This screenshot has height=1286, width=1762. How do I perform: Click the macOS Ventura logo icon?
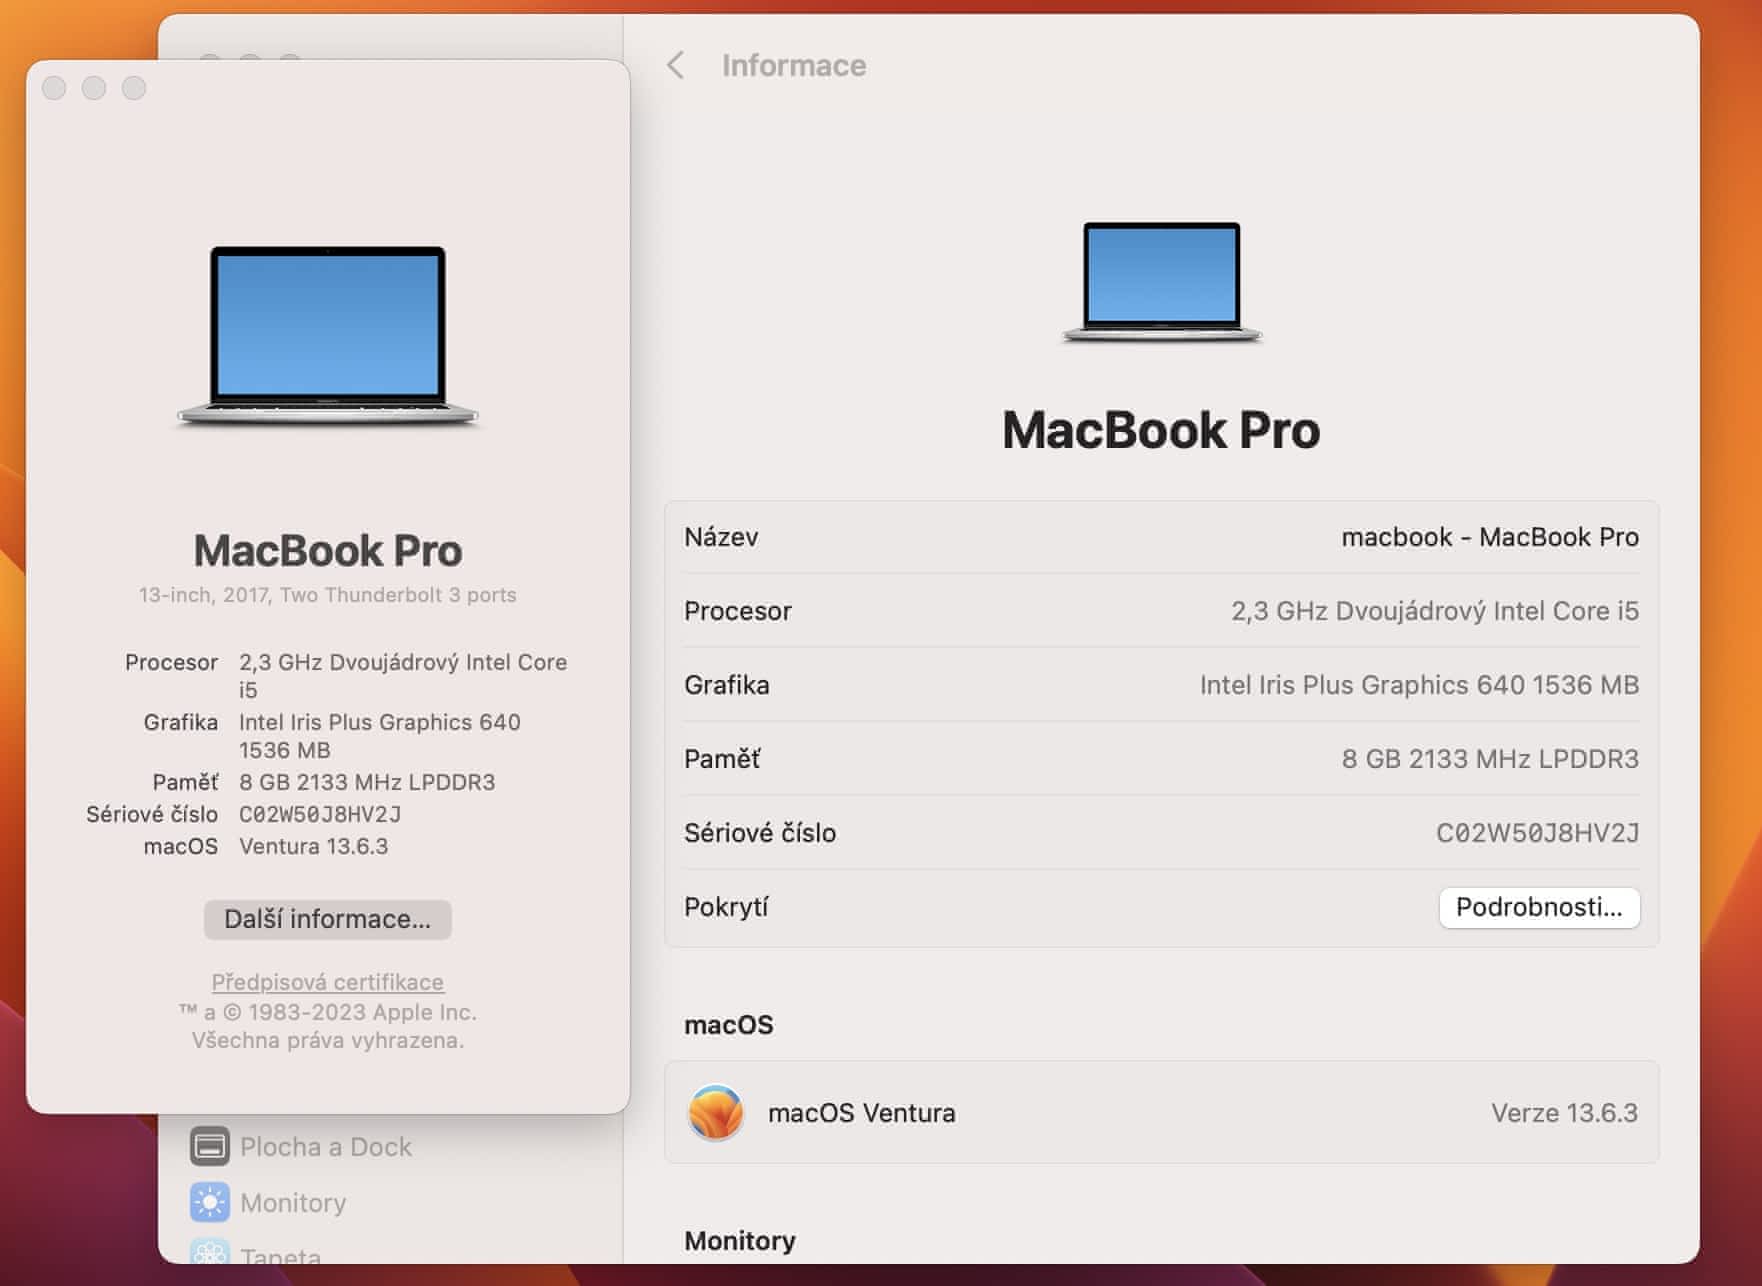tap(716, 1112)
